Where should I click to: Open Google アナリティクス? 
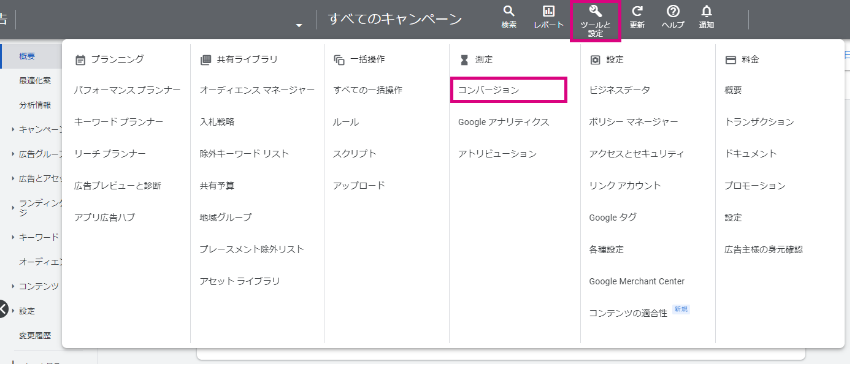(x=504, y=122)
